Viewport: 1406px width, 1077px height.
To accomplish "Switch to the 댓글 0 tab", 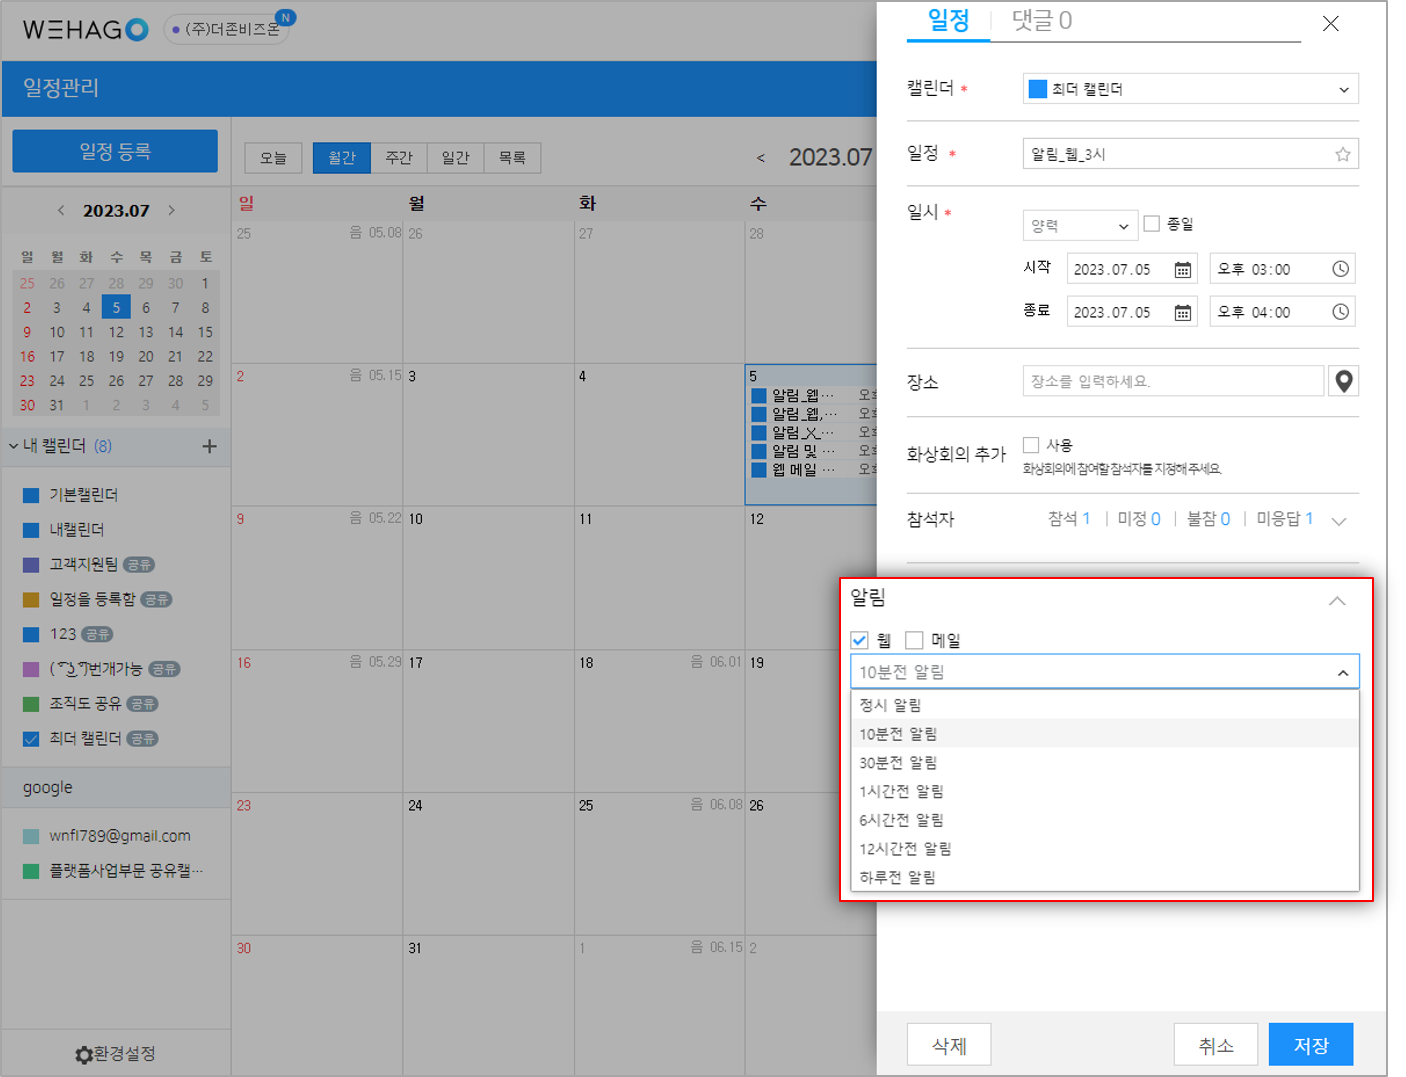I will 1041,21.
